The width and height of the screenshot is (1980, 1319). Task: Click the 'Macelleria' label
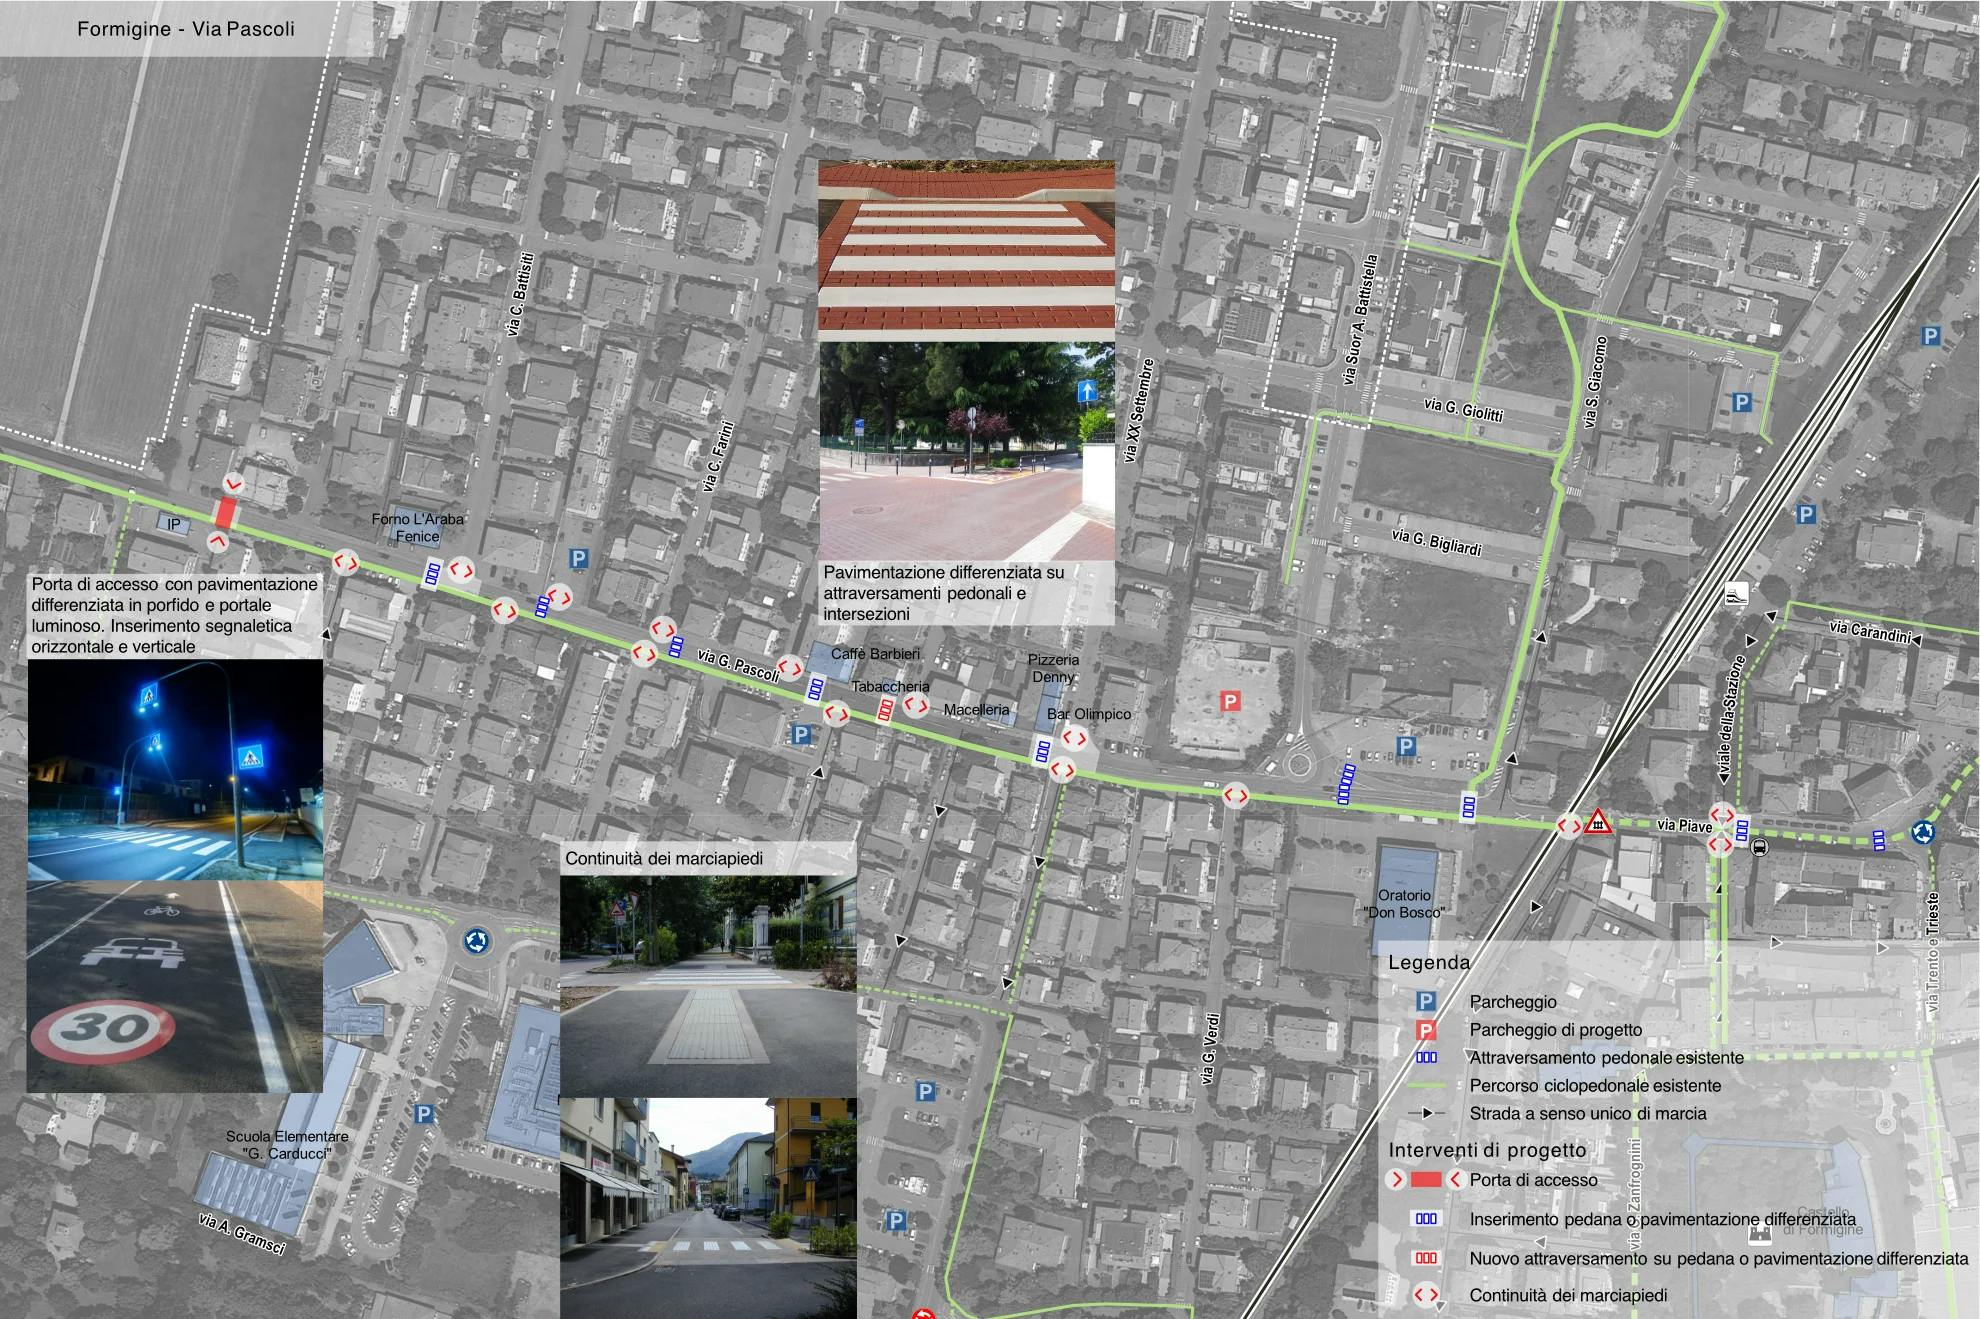(976, 709)
